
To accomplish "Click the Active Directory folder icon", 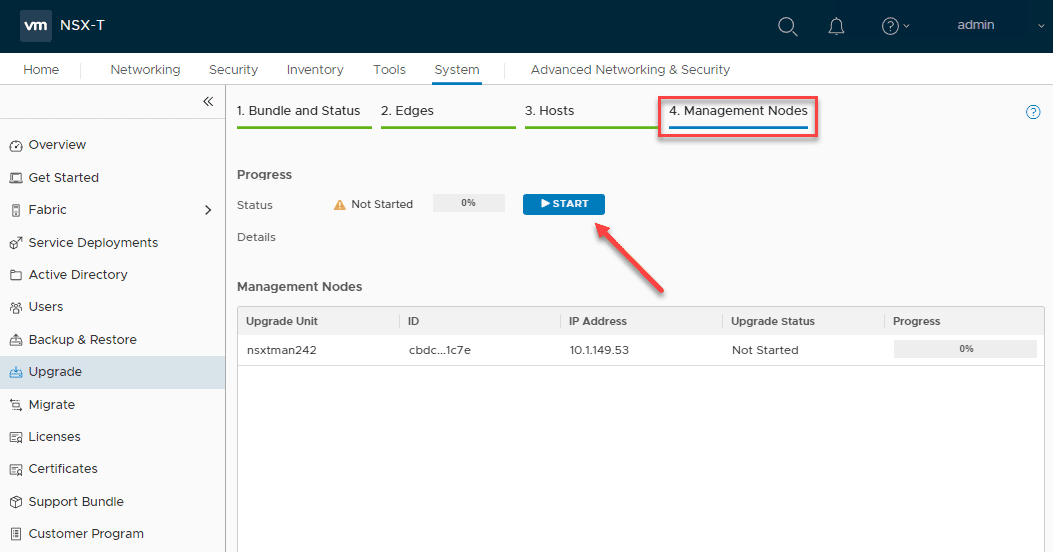I will [15, 275].
